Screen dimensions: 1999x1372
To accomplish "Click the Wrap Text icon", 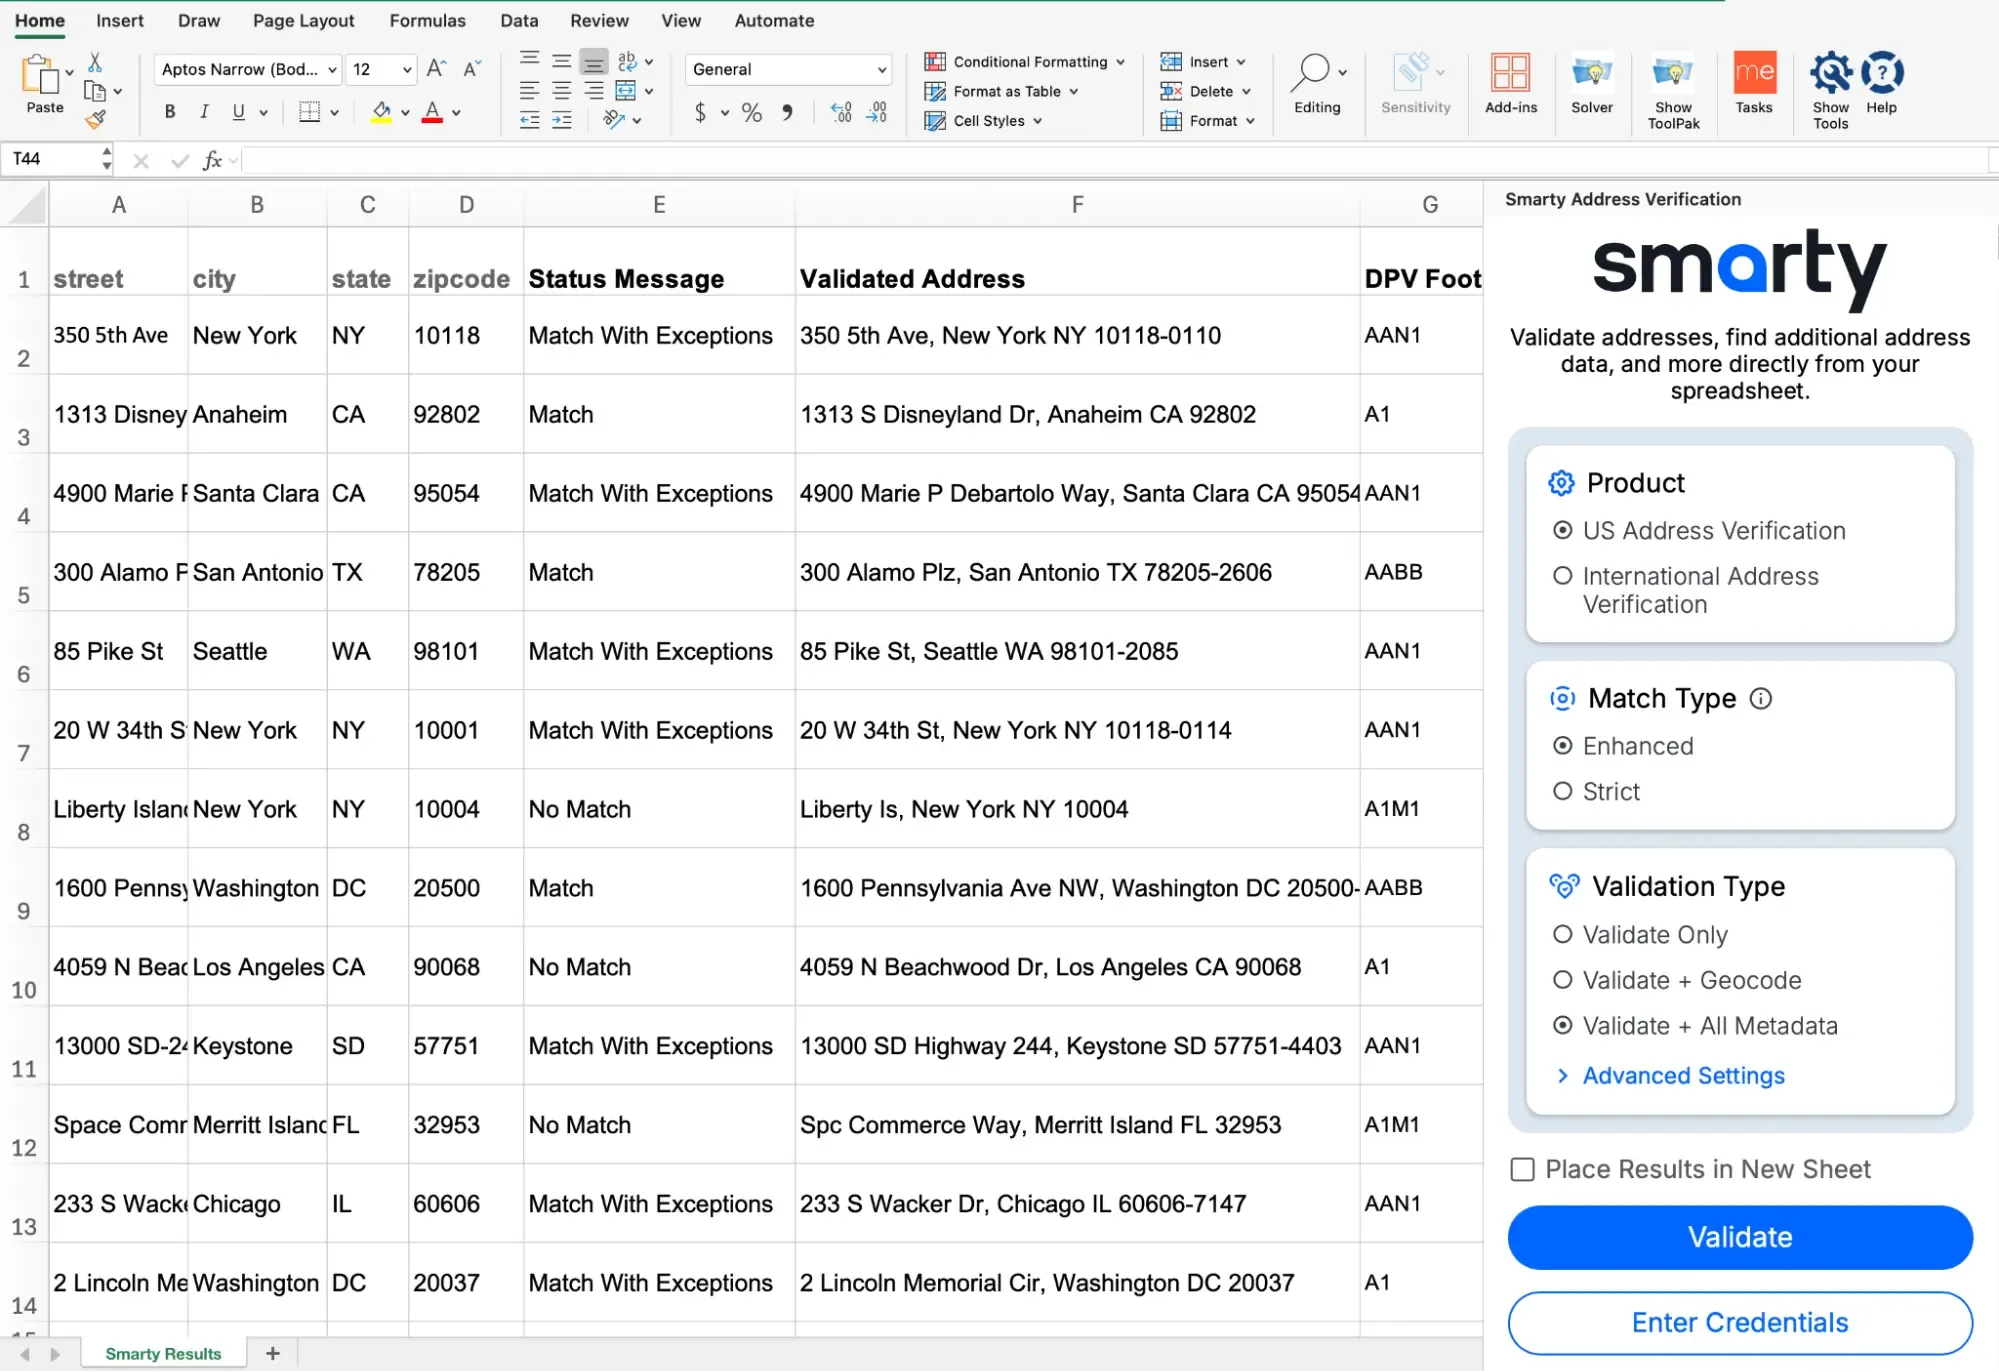I will [627, 61].
